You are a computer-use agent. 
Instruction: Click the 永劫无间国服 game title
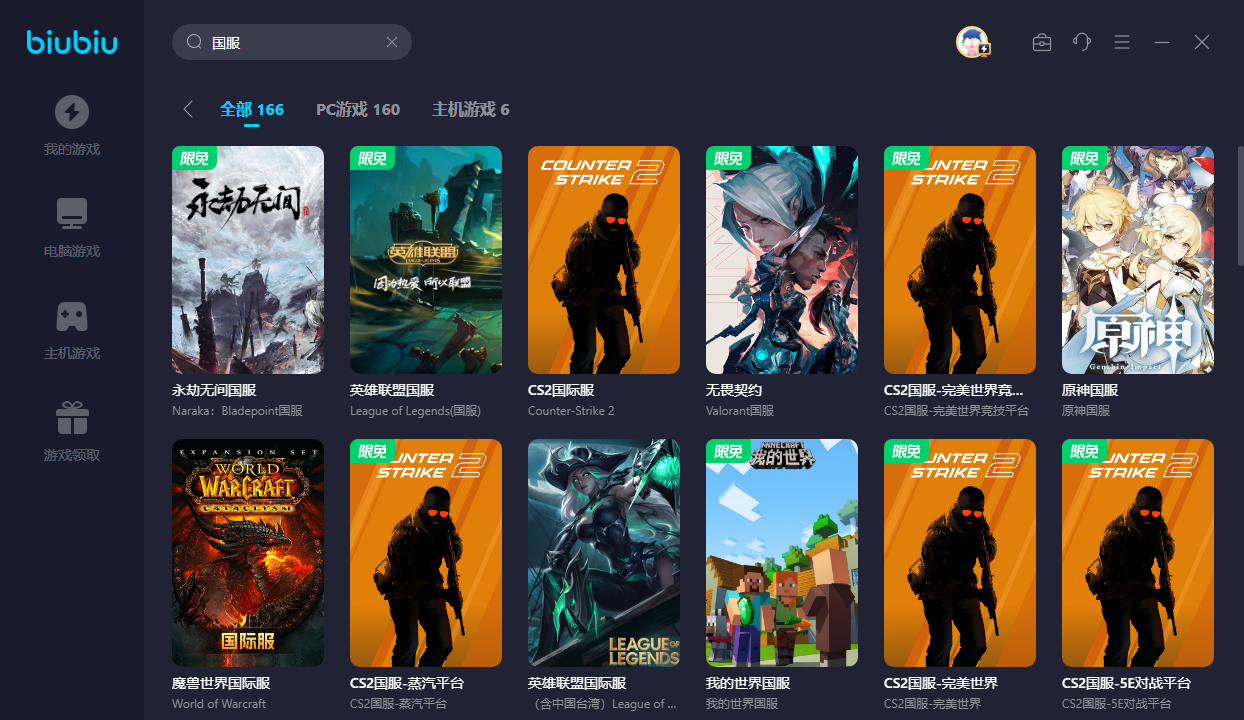pos(213,390)
